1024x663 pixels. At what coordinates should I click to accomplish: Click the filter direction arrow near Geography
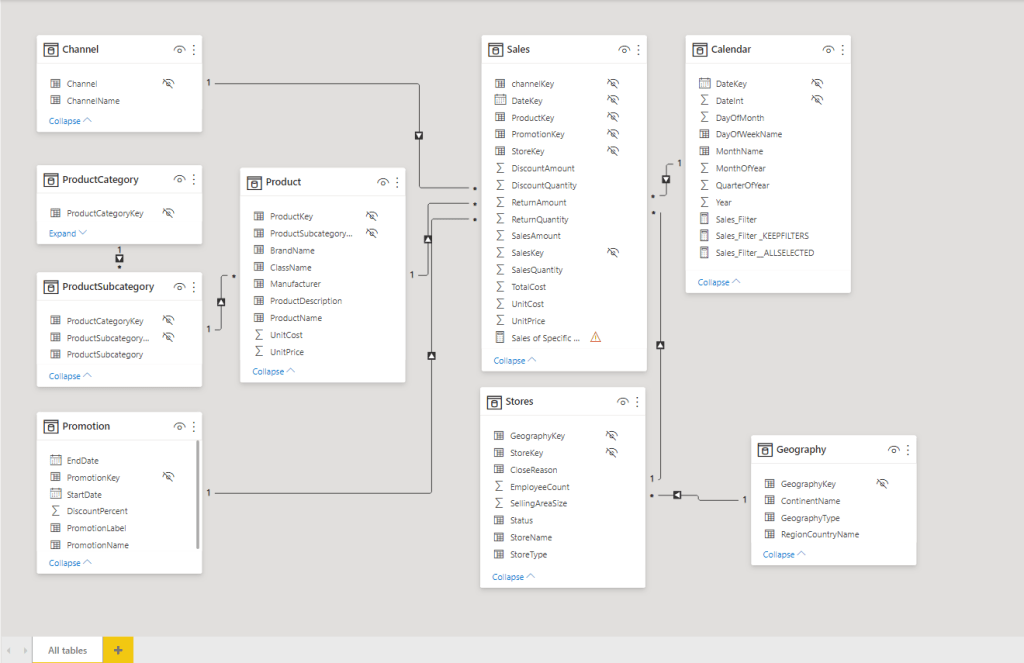tap(677, 495)
